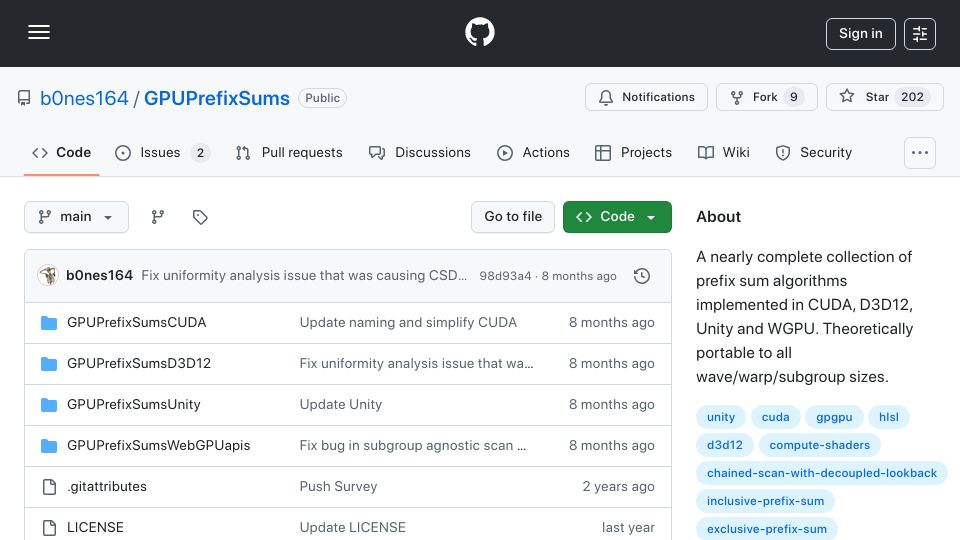Click the '2 years ago' timestamp for .gitattributes
Image resolution: width=960 pixels, height=540 pixels.
point(618,487)
